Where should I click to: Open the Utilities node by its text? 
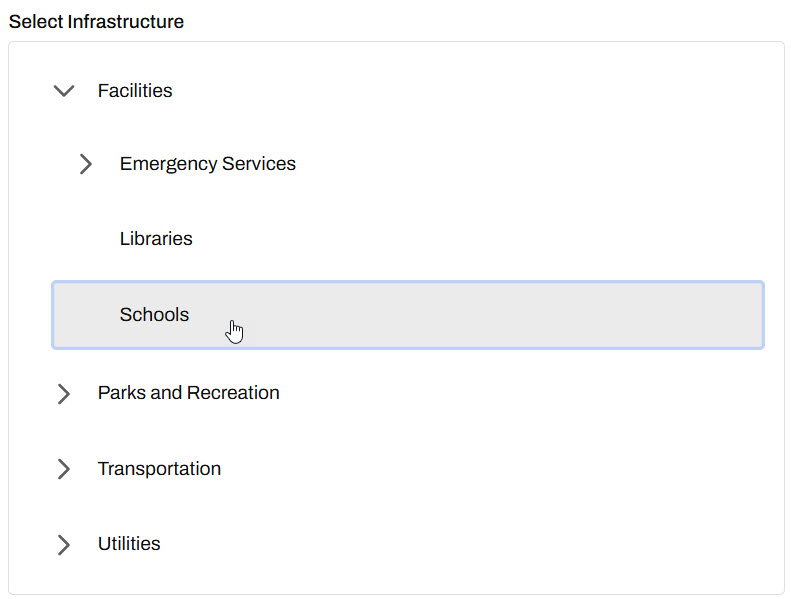point(129,544)
